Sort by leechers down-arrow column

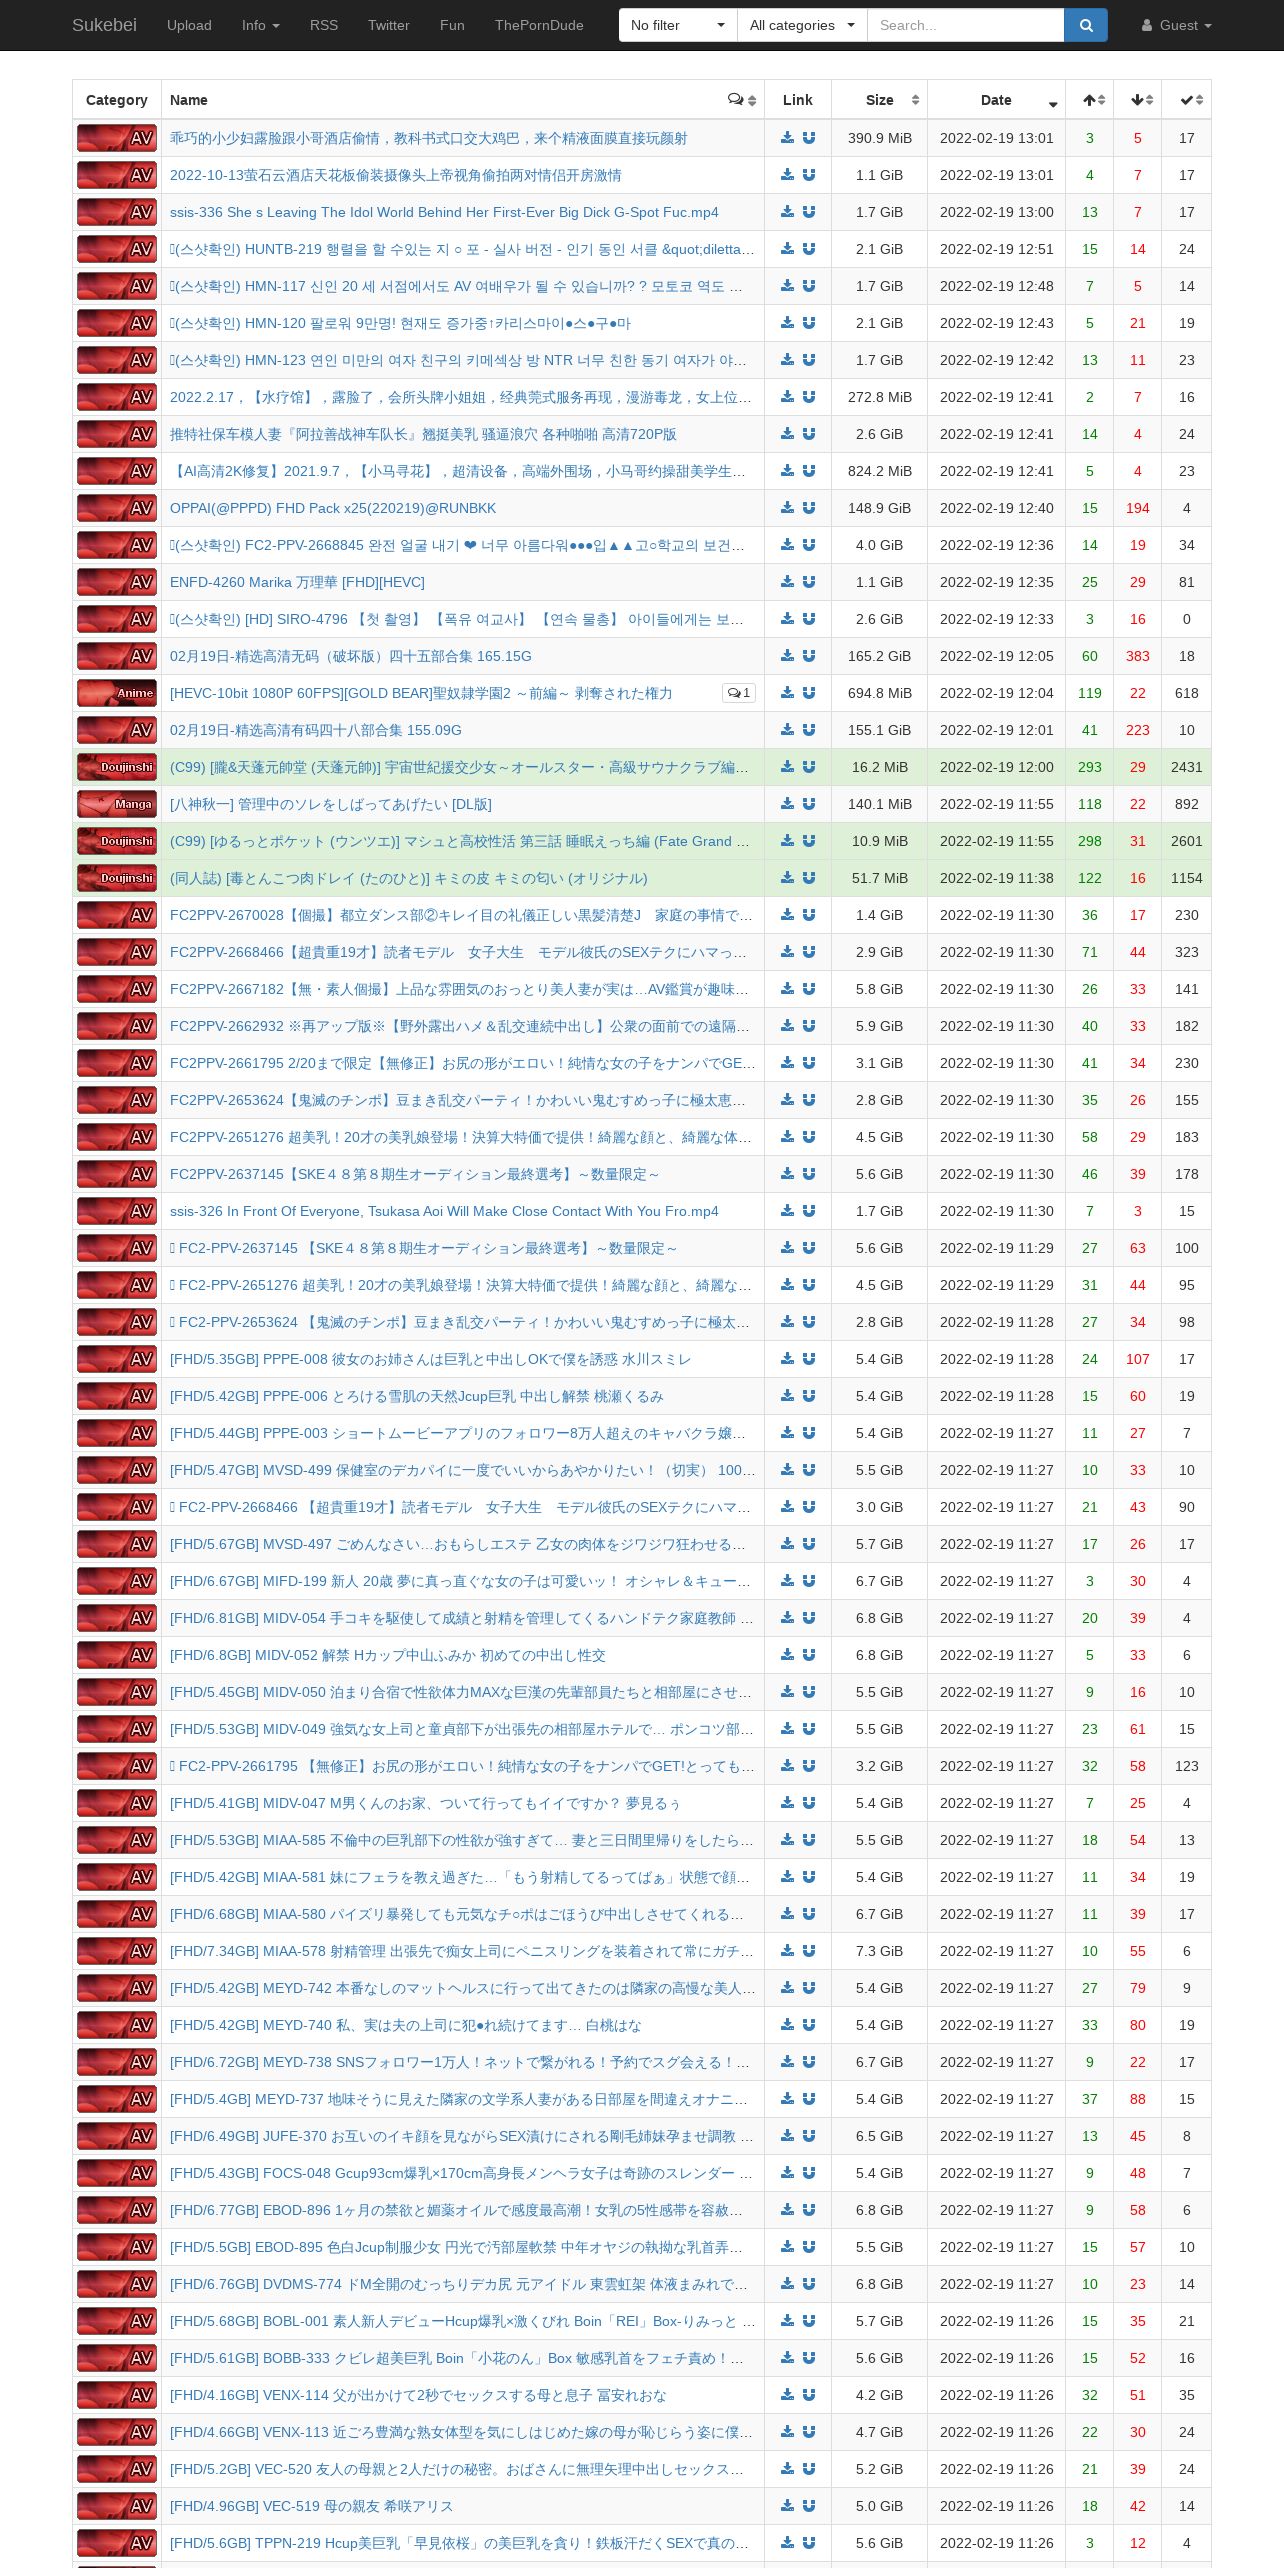click(x=1138, y=100)
